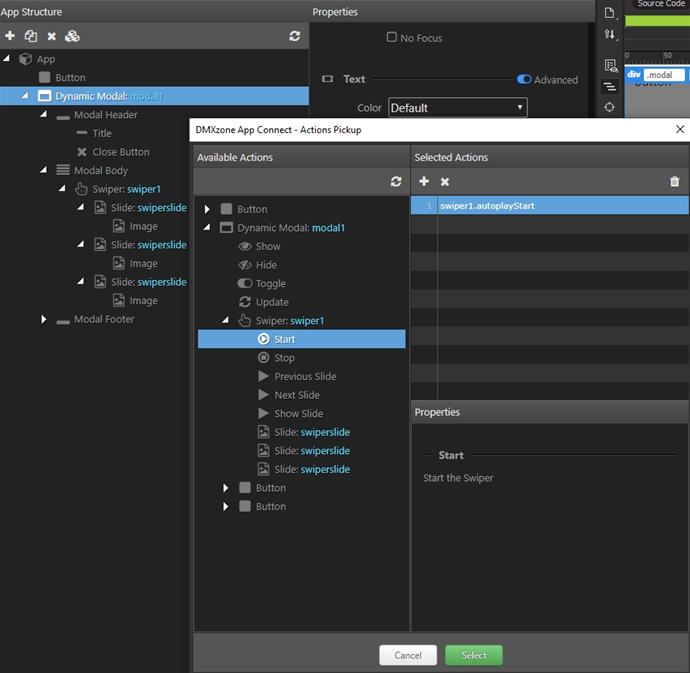Screen dimensions: 690x673
Task: Collapse Dynamic Modal modal1 in App Structure
Action: coord(26,96)
